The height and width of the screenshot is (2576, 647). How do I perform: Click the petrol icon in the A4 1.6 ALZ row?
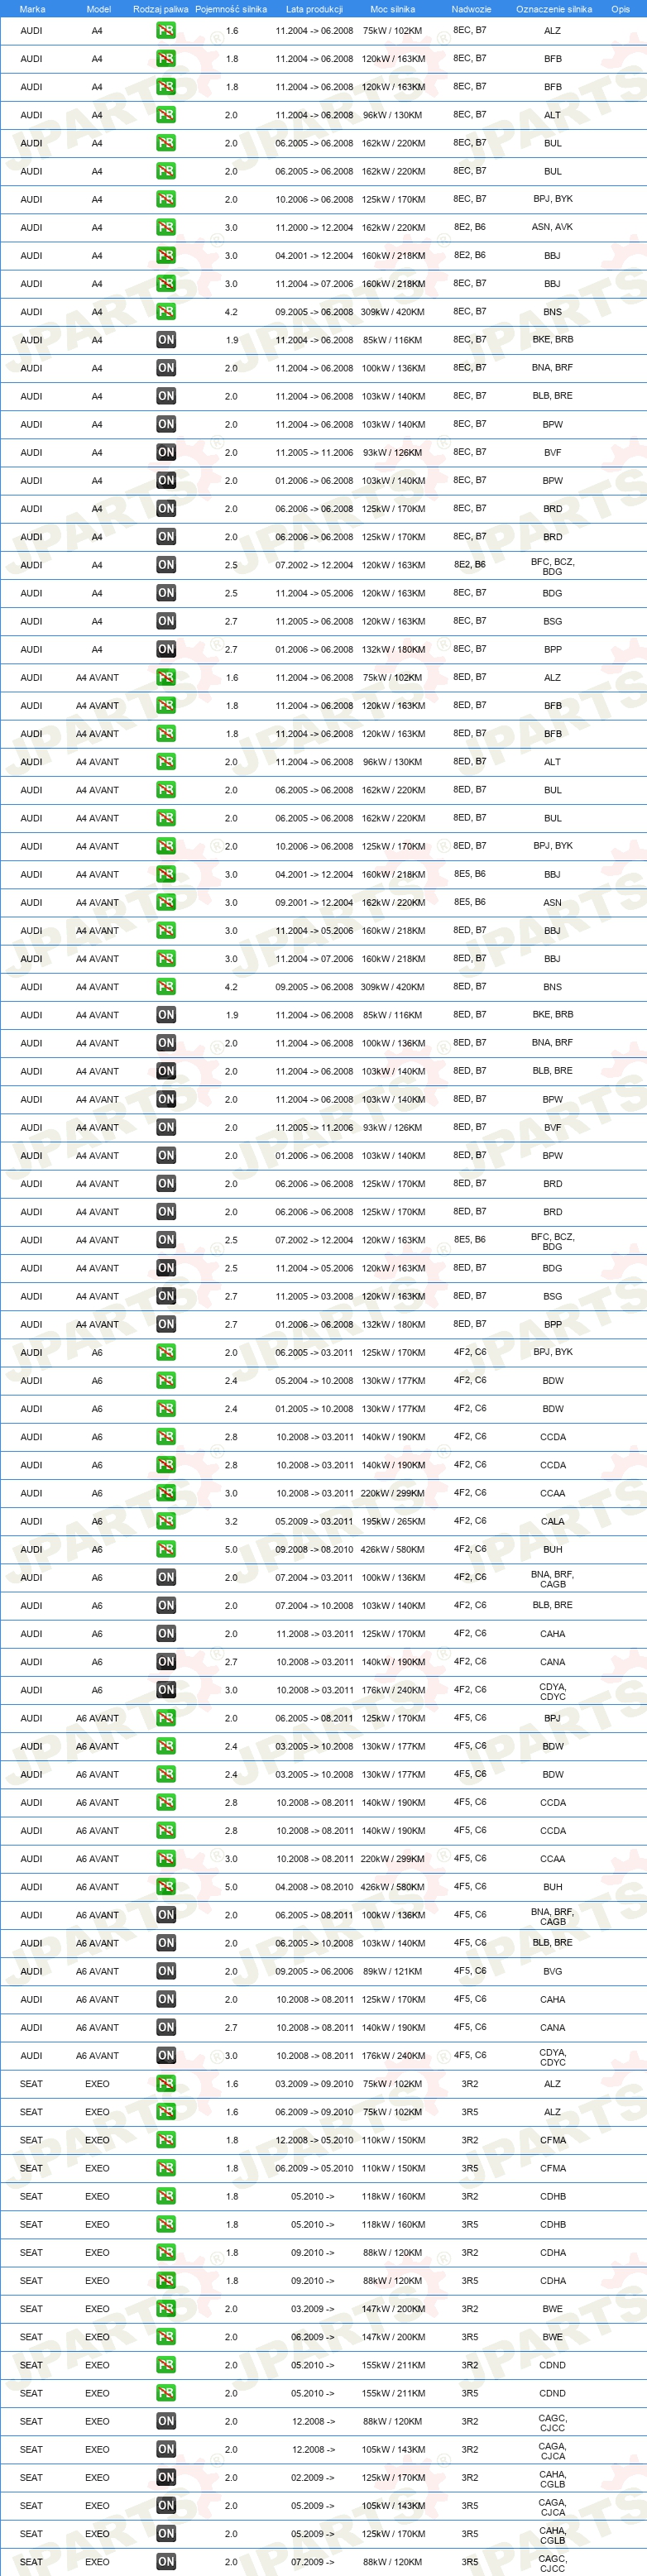(166, 31)
